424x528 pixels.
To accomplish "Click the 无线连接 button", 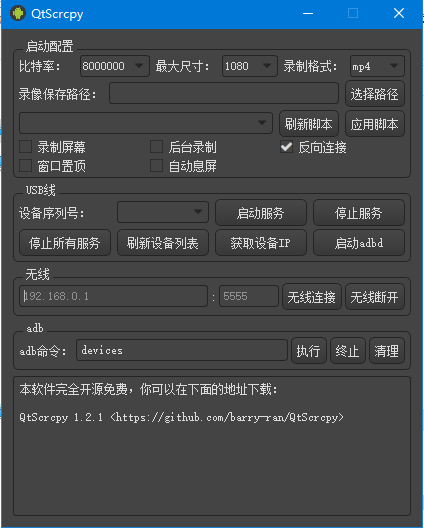I will [x=312, y=297].
